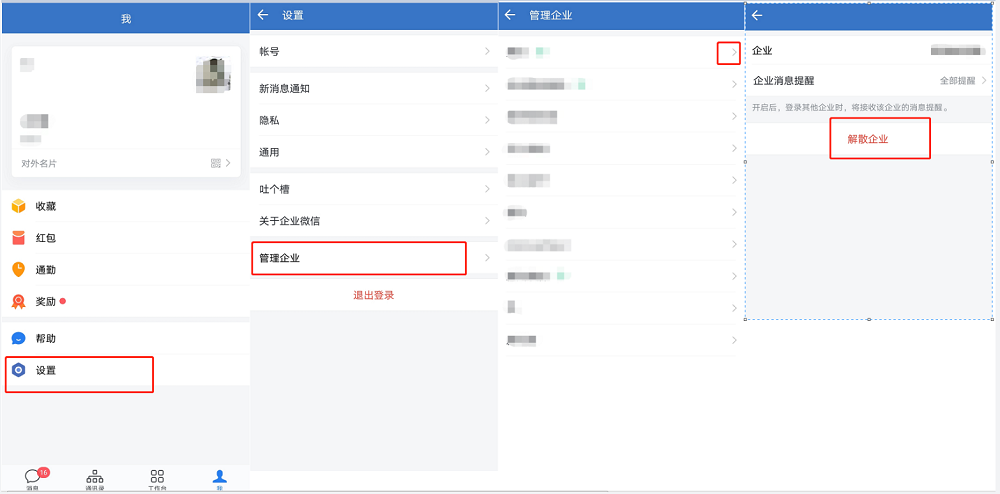Tap the 收藏 cube icon
Image resolution: width=1000 pixels, height=494 pixels.
click(18, 206)
